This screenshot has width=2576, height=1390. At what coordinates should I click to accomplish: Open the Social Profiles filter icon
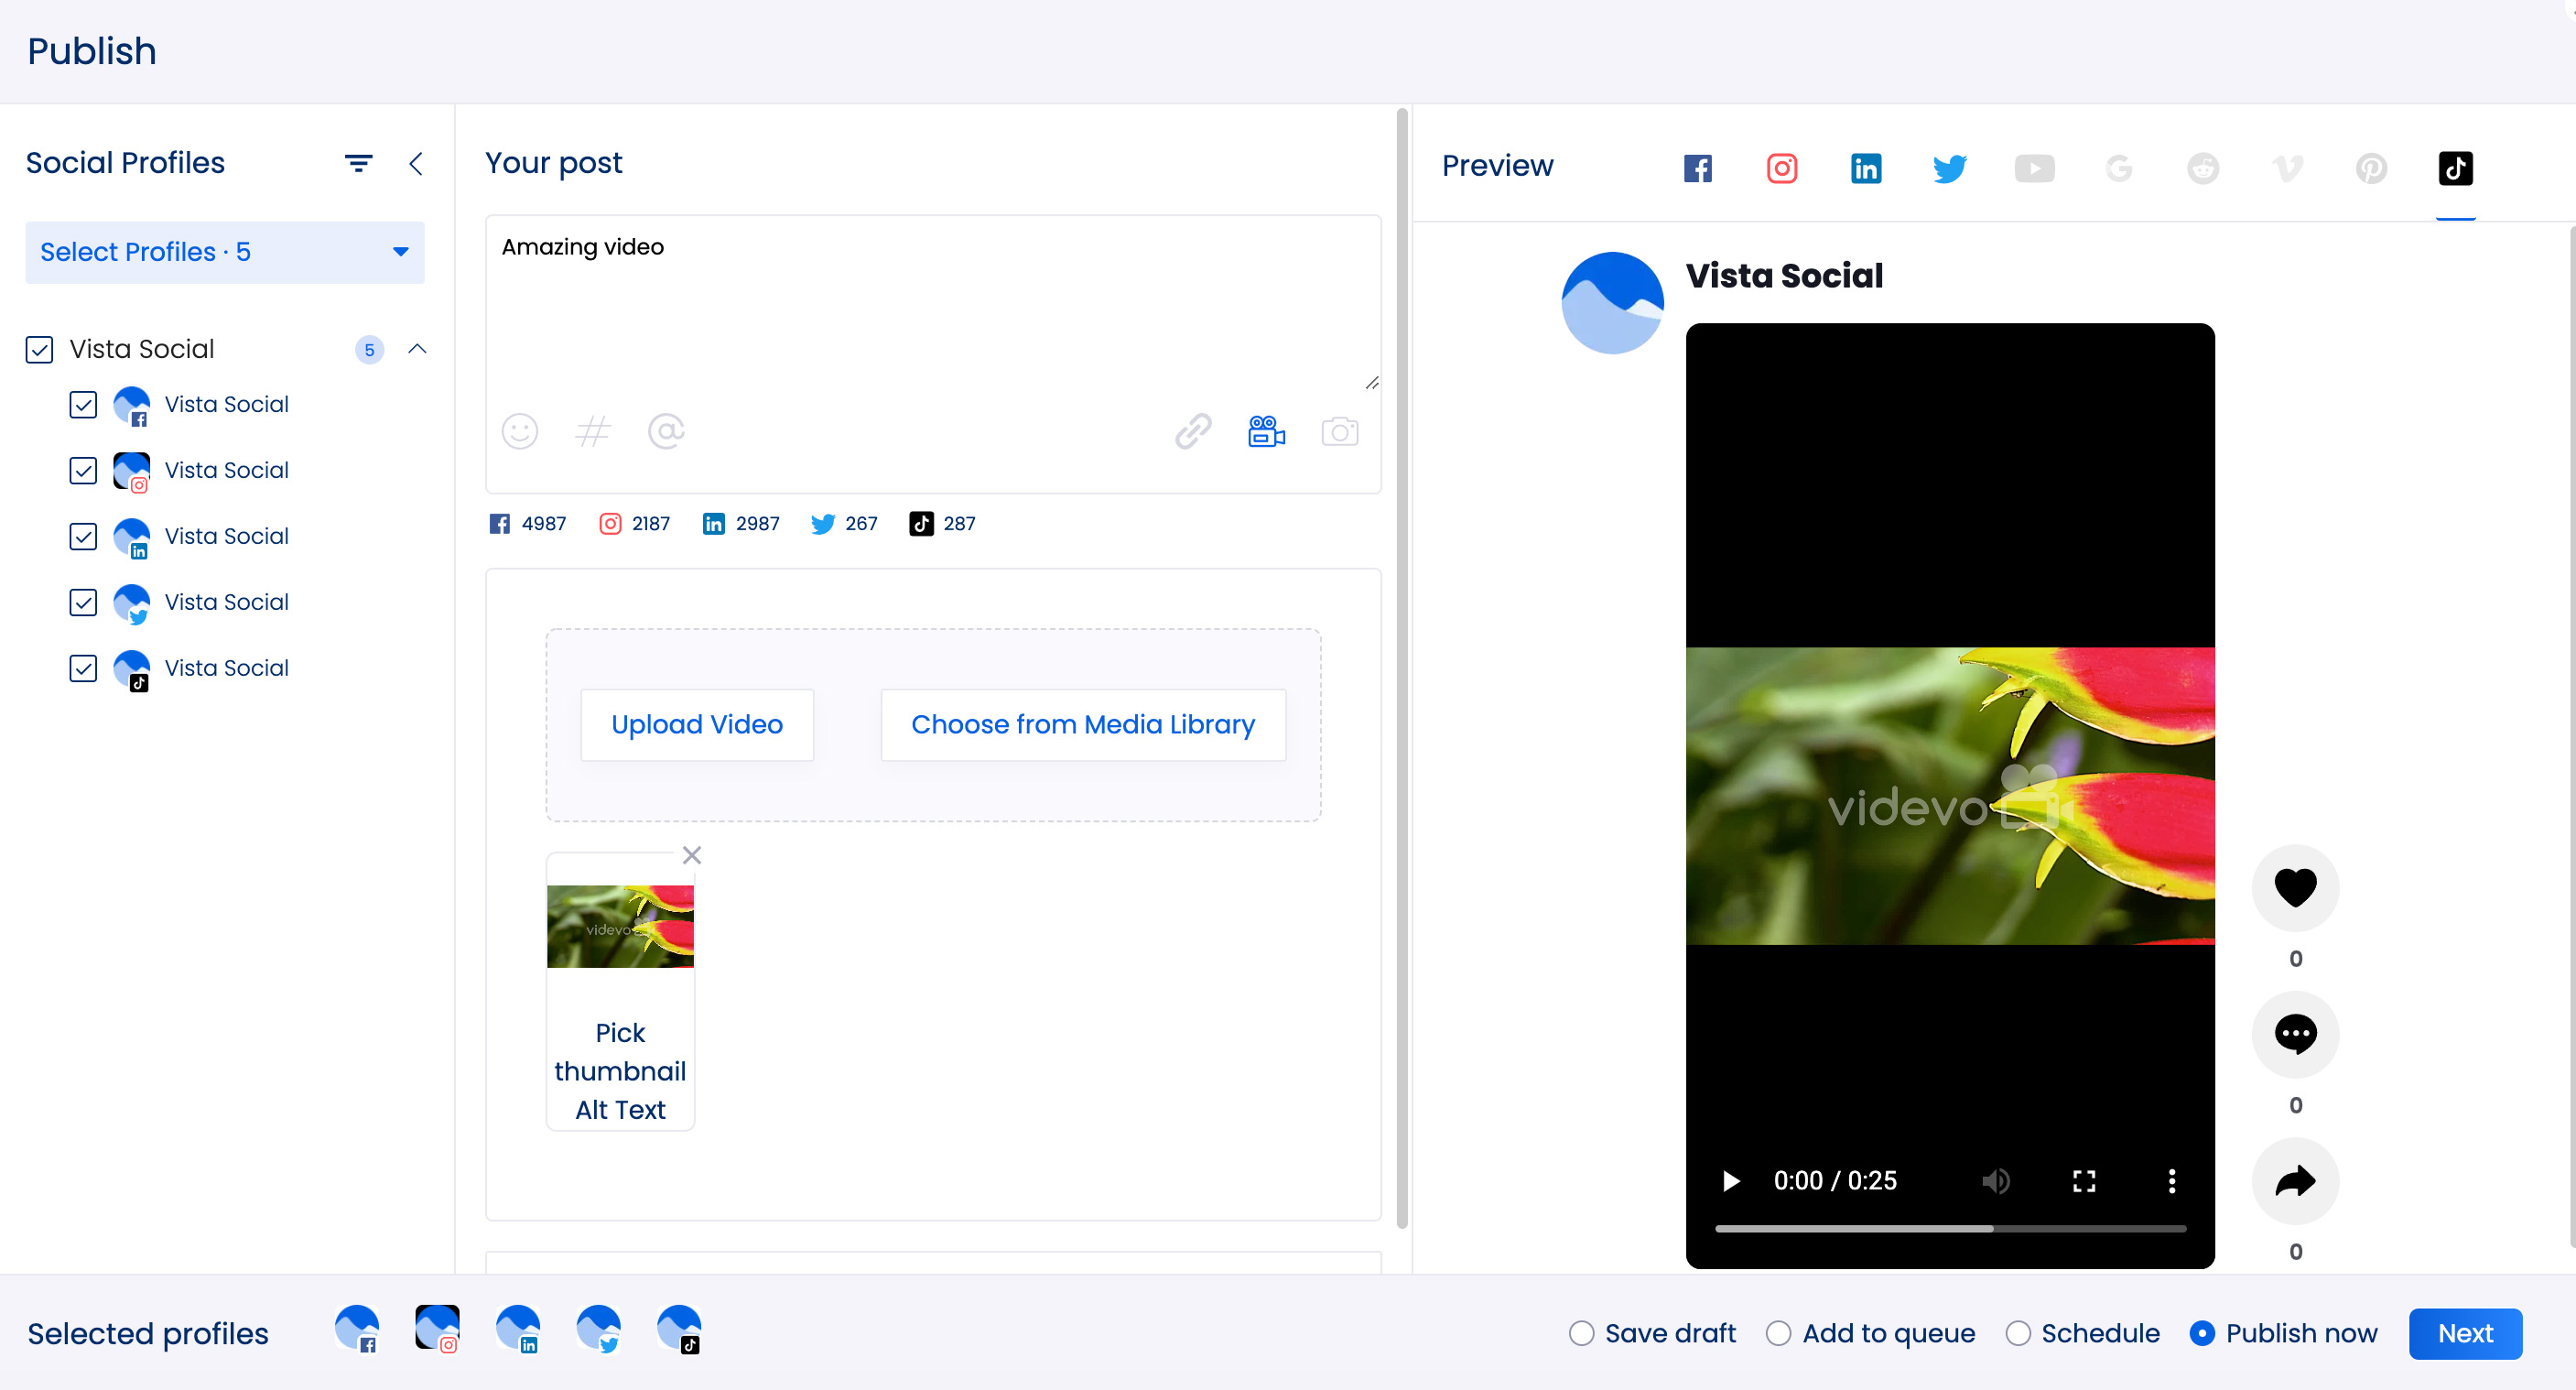[x=358, y=163]
